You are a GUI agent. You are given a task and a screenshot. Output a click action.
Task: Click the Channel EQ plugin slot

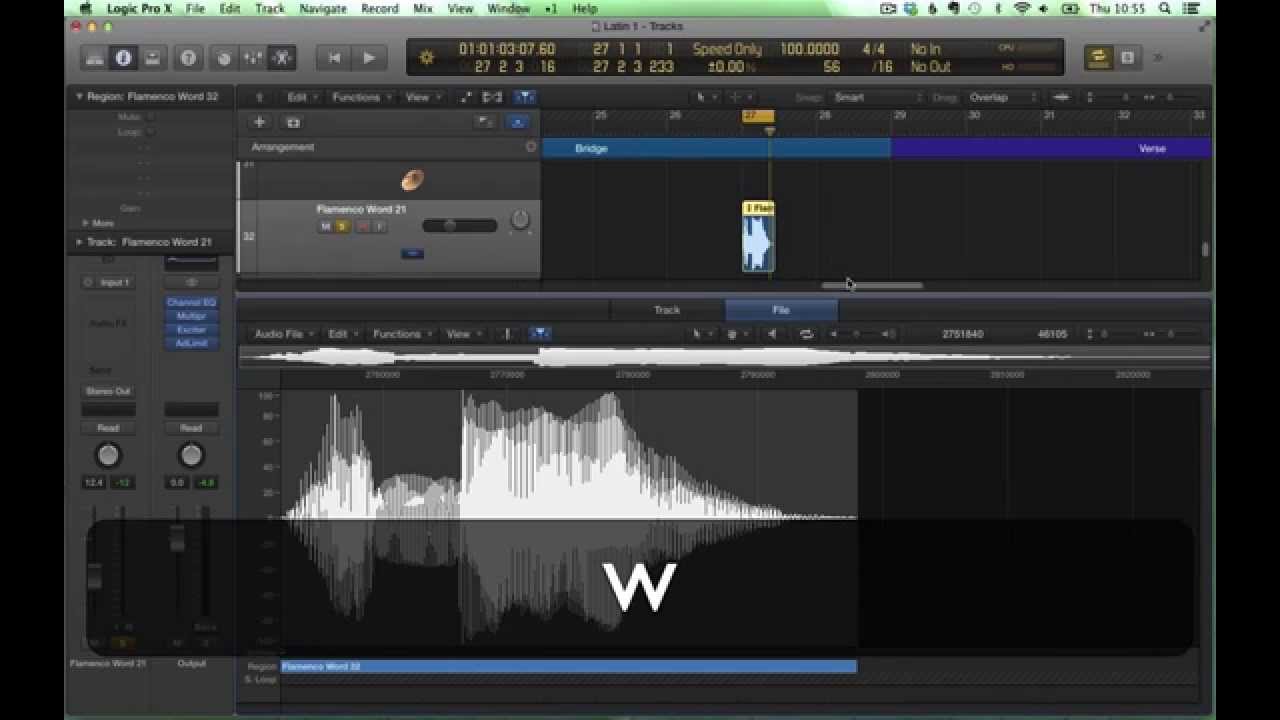click(x=191, y=302)
